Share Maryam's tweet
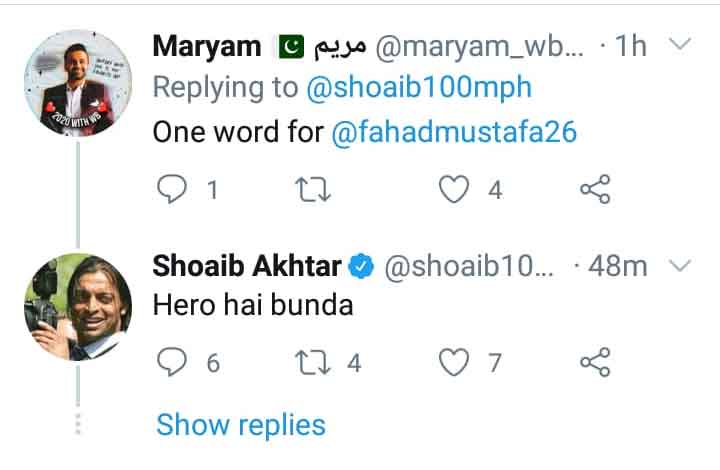 (595, 189)
